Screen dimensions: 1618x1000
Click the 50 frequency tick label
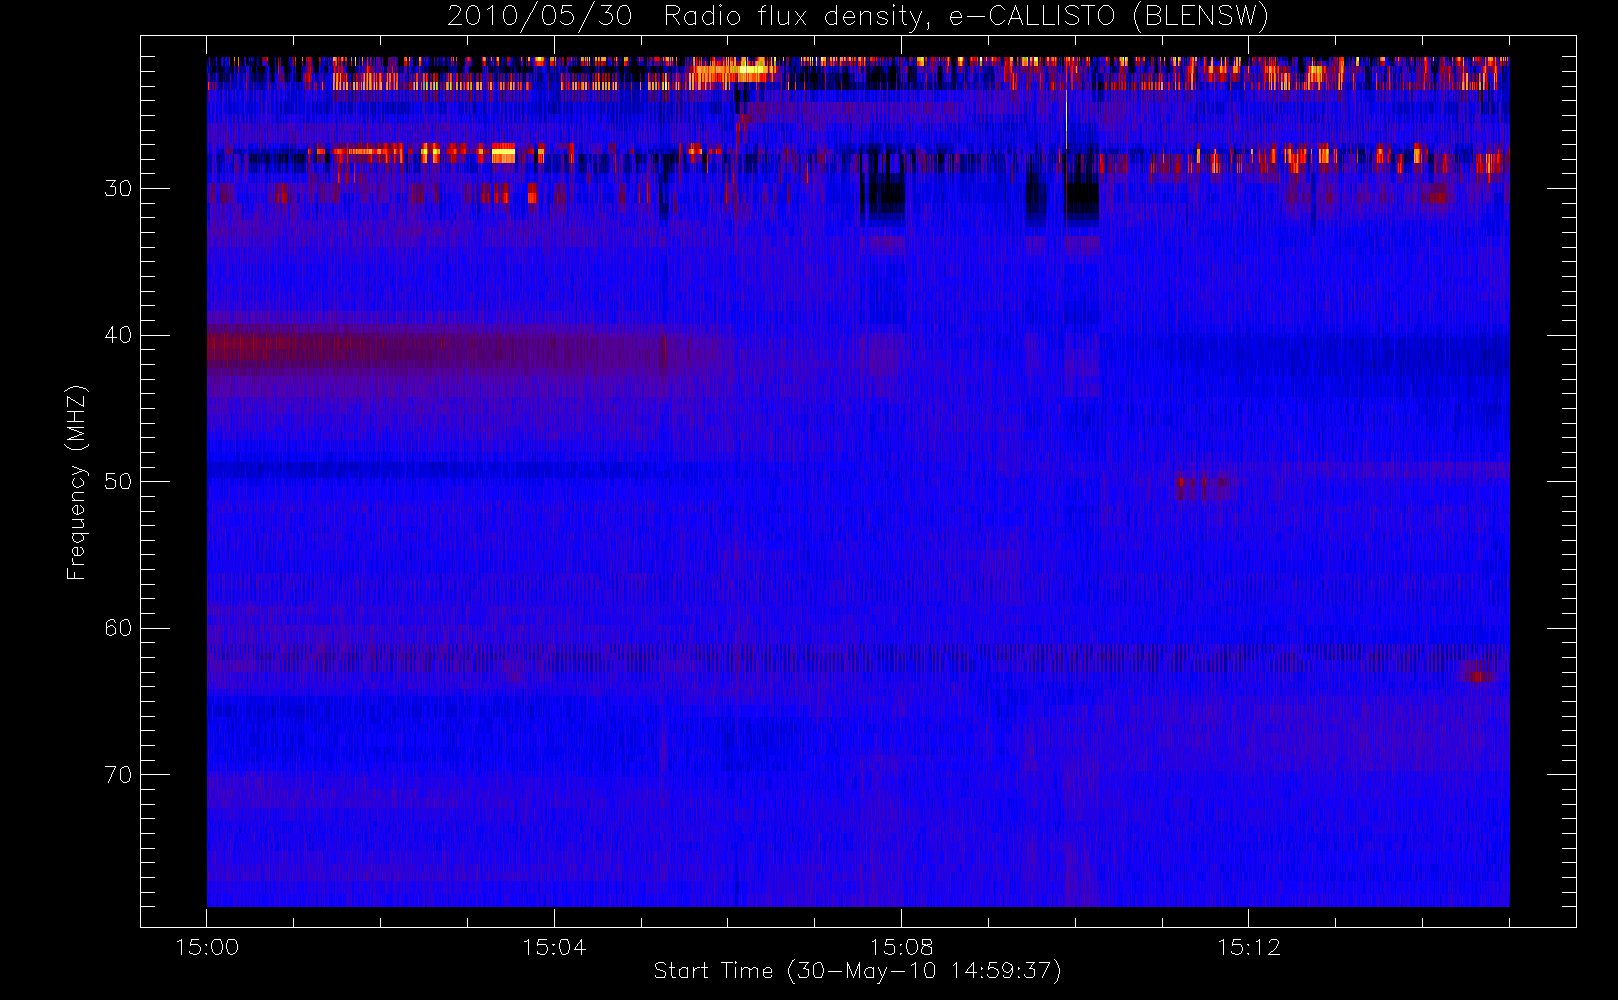[x=118, y=481]
